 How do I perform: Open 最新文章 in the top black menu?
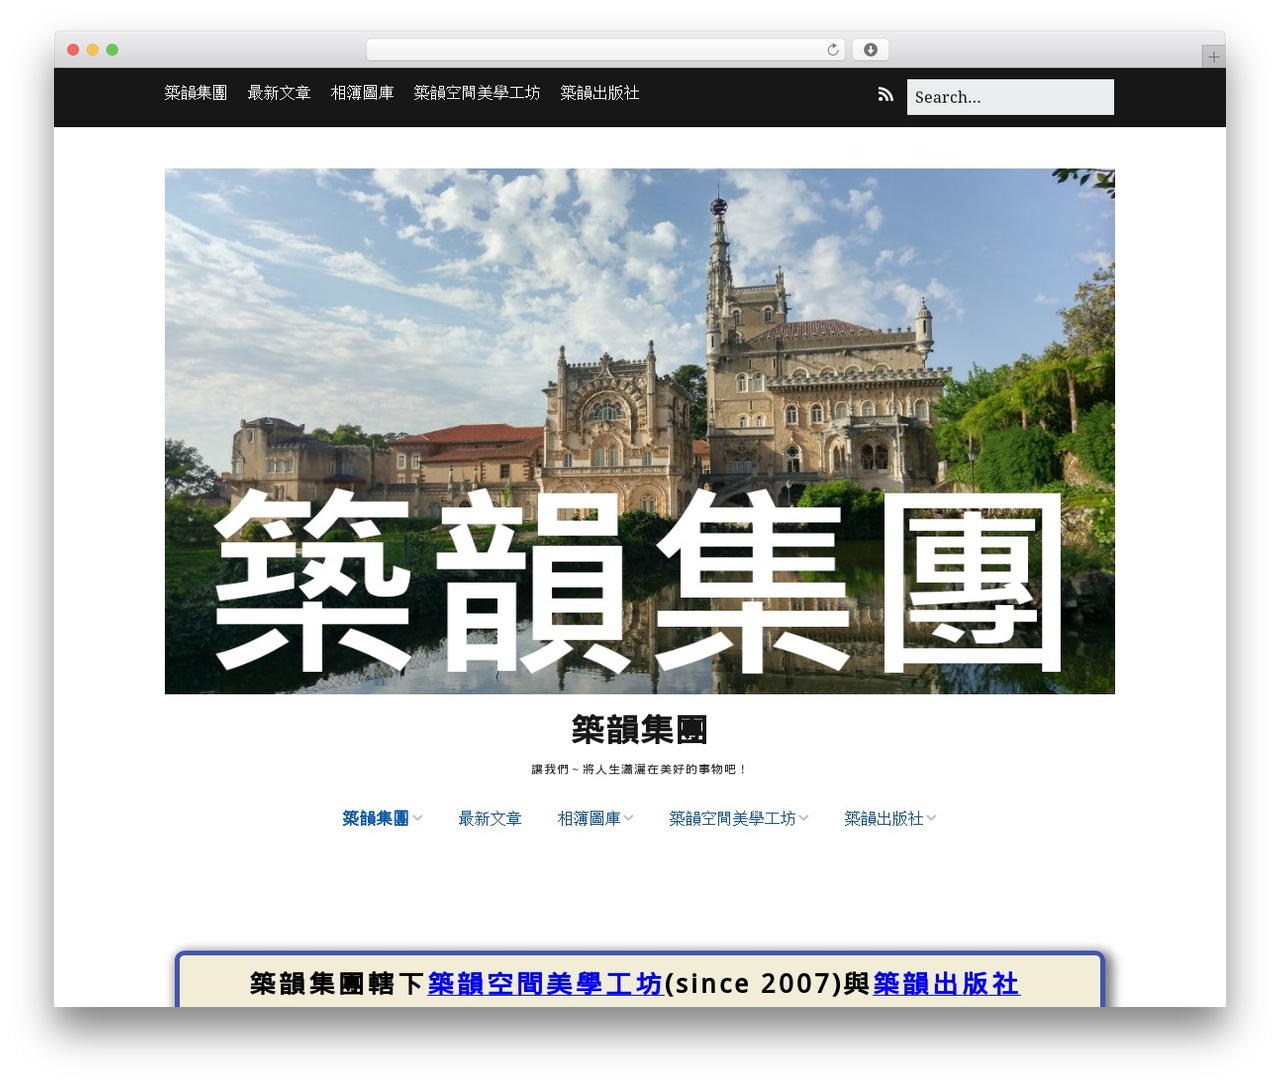[279, 93]
